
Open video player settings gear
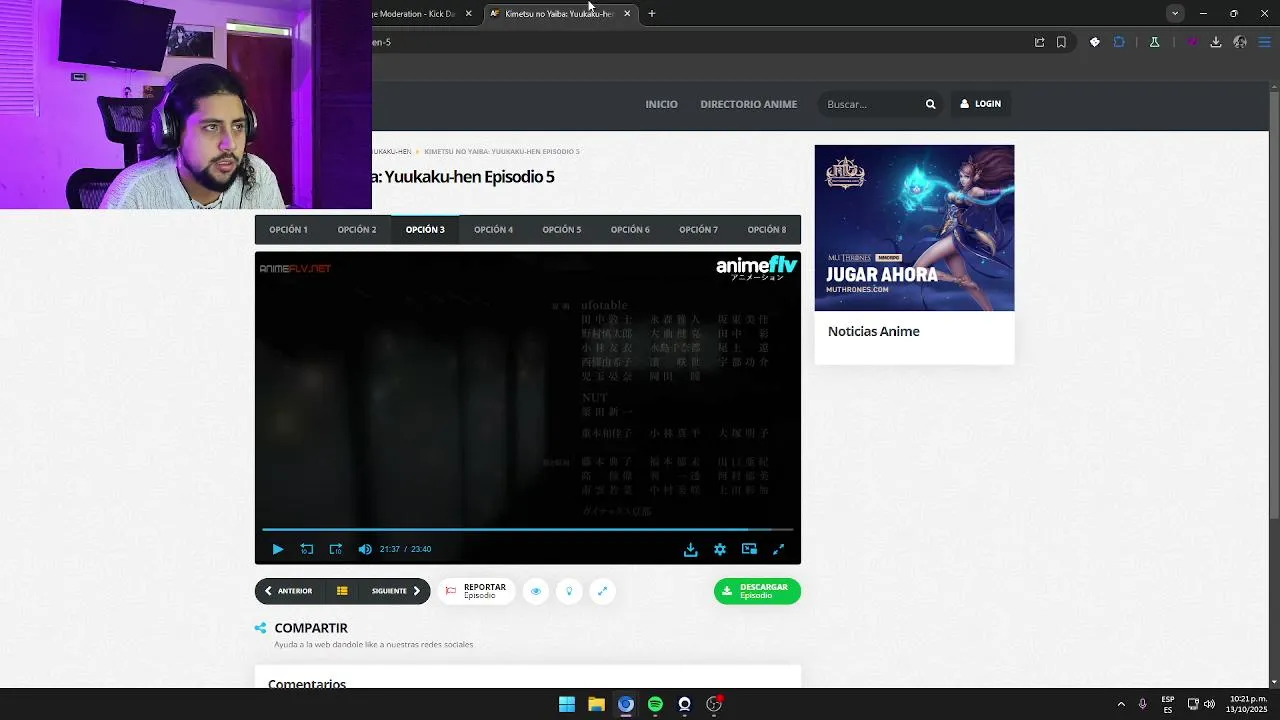(720, 549)
